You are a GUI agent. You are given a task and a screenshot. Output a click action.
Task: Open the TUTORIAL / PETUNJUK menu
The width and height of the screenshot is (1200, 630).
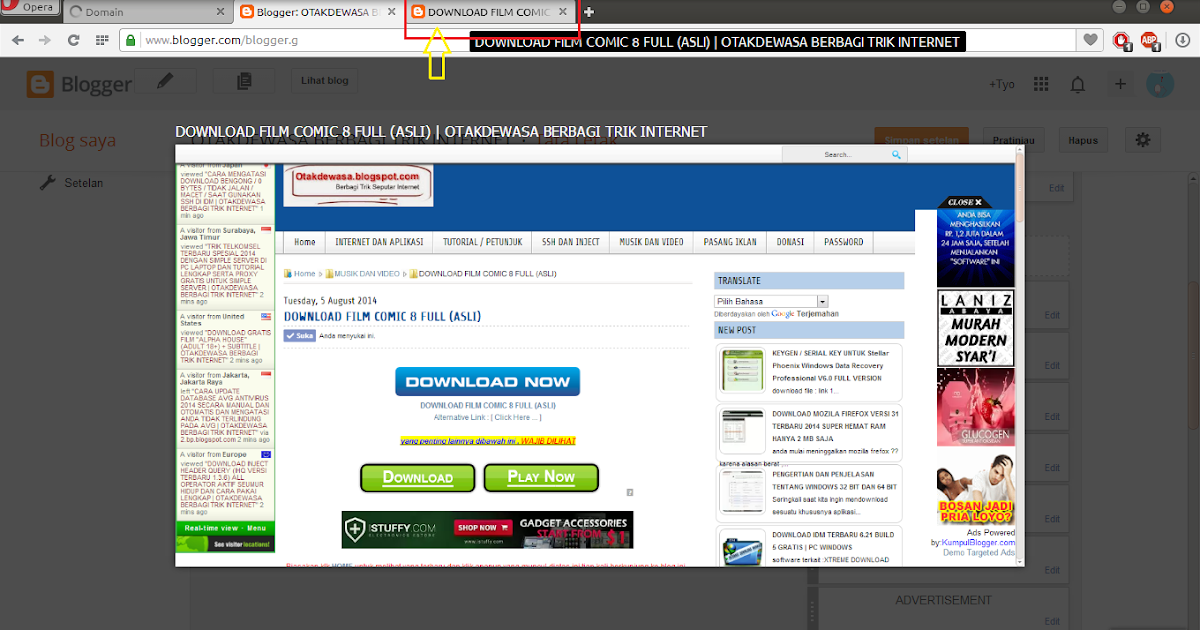482,242
